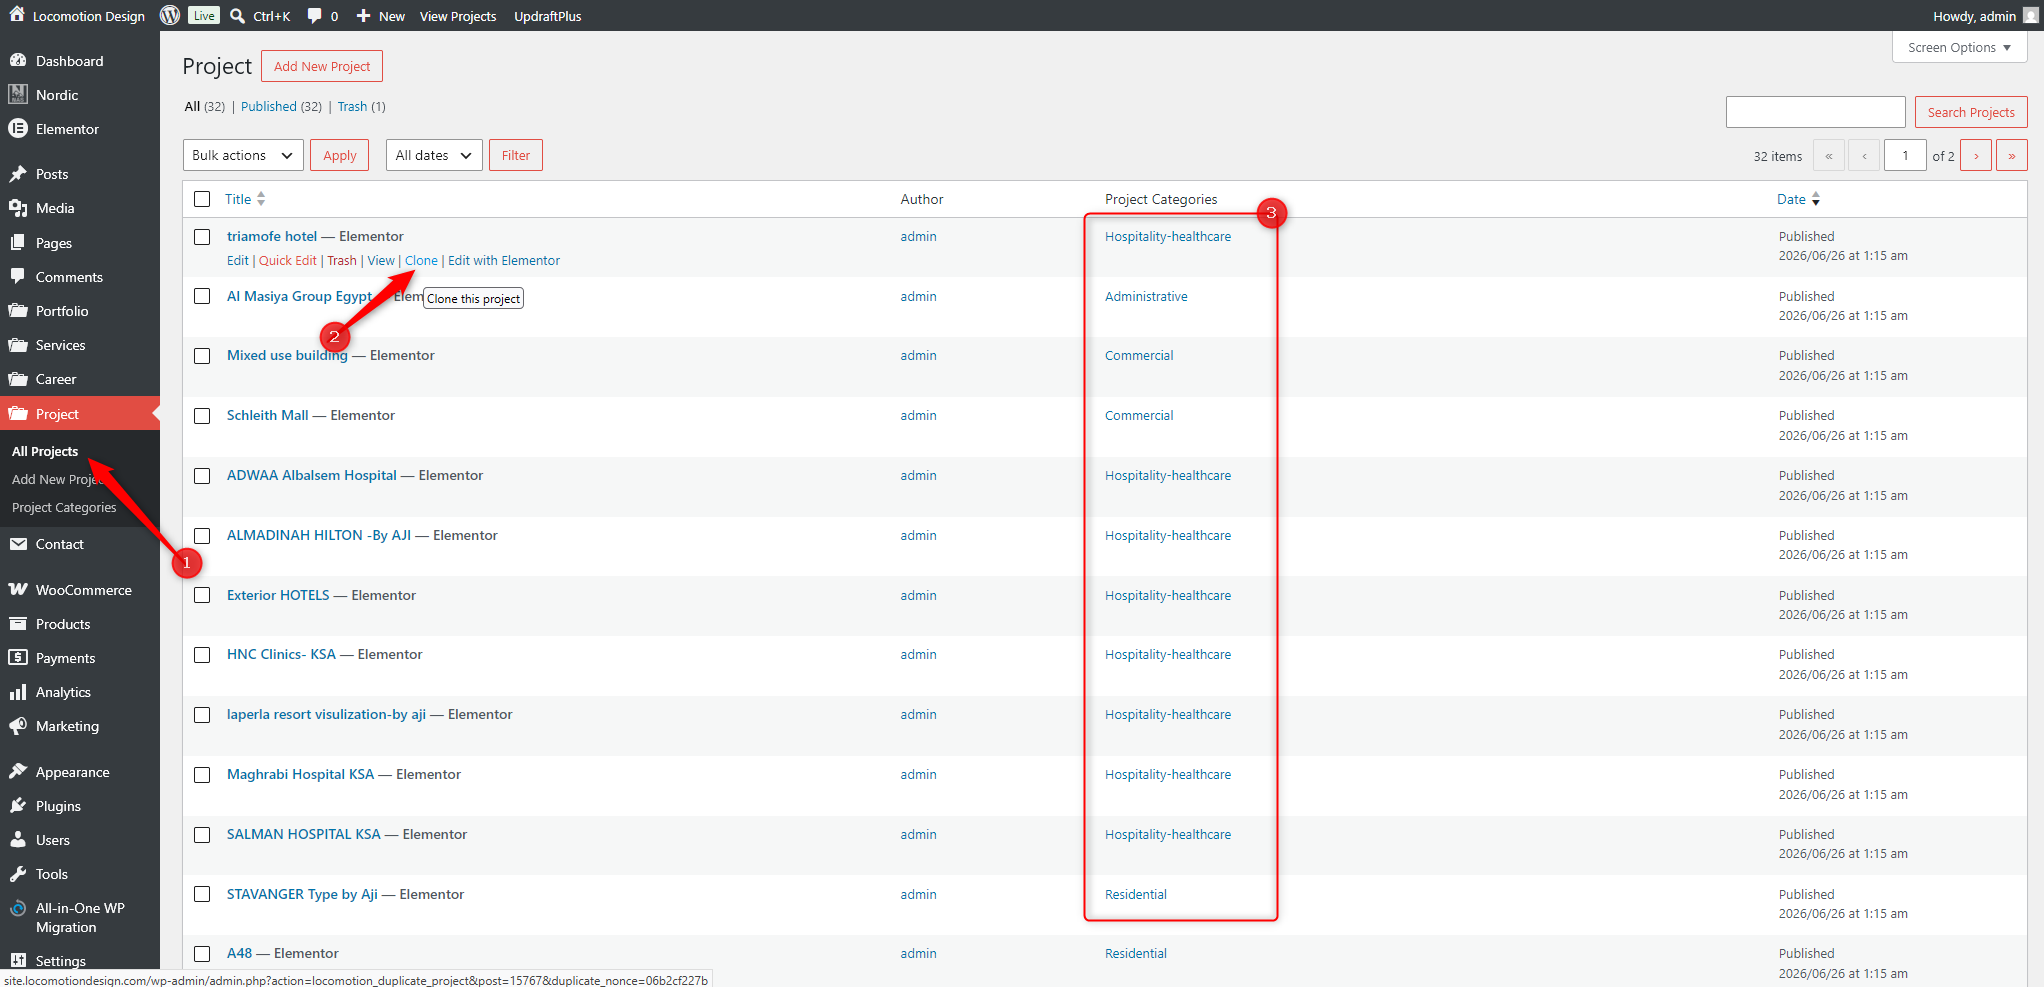Click the Filter button
Viewport: 2044px width, 987px height.
click(x=516, y=155)
